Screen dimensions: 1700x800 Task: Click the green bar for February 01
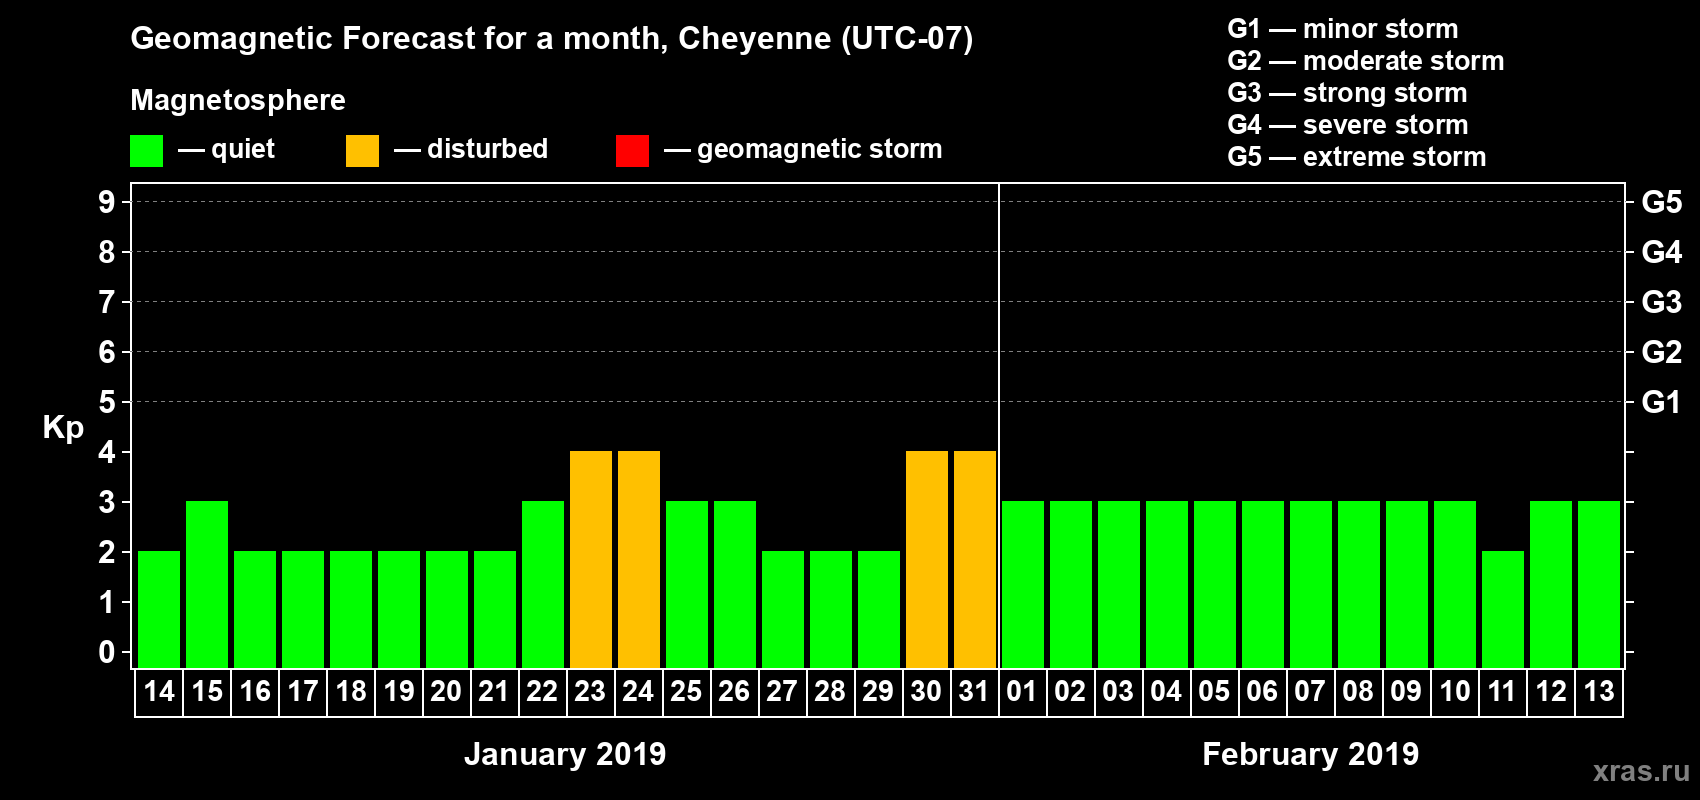point(1023,584)
